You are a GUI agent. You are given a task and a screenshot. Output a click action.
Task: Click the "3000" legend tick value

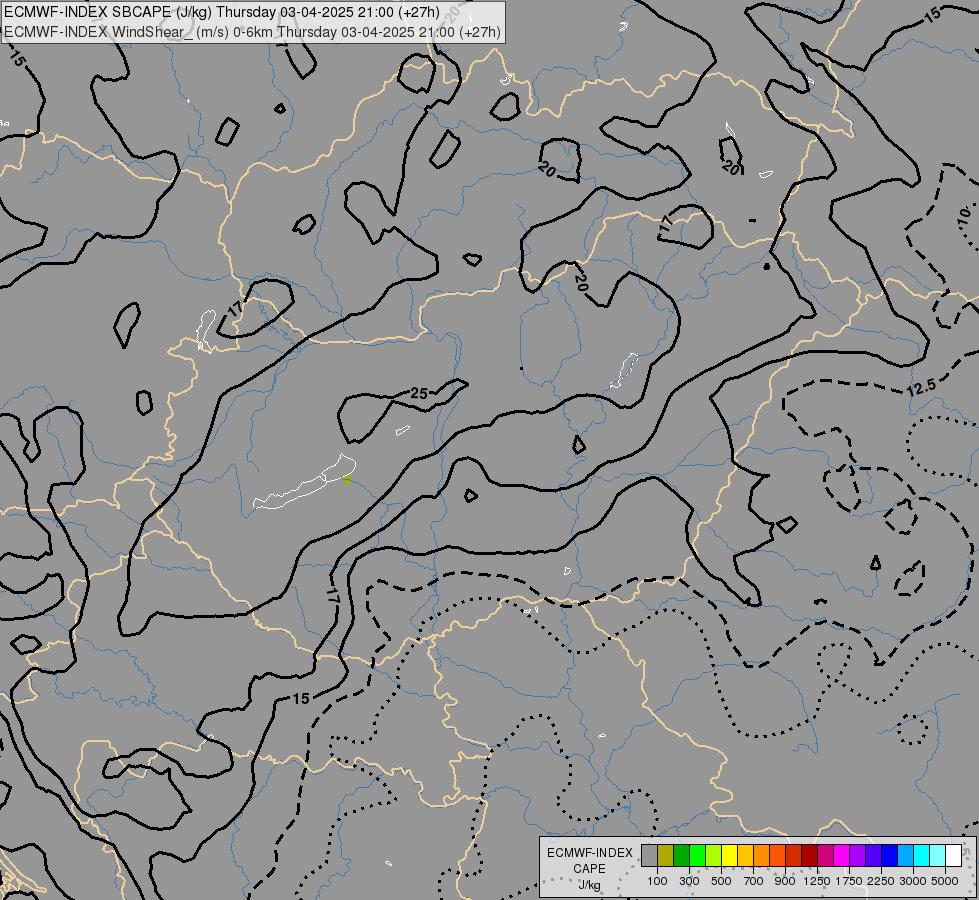[x=913, y=881]
